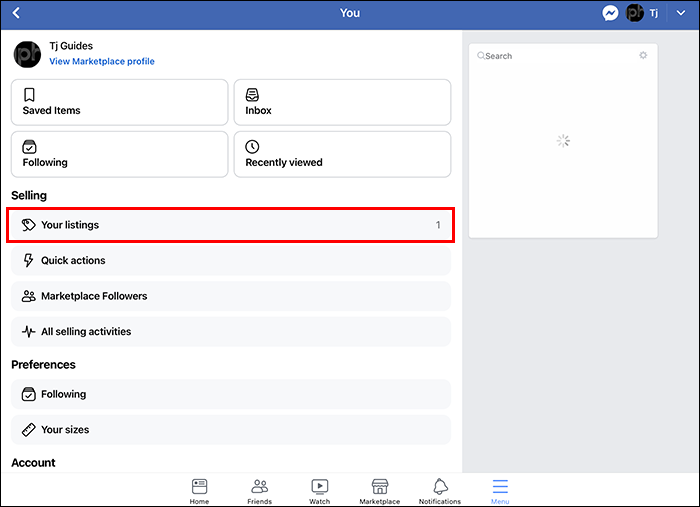Open Notifications tab
Viewport: 700px width, 507px height.
point(440,491)
